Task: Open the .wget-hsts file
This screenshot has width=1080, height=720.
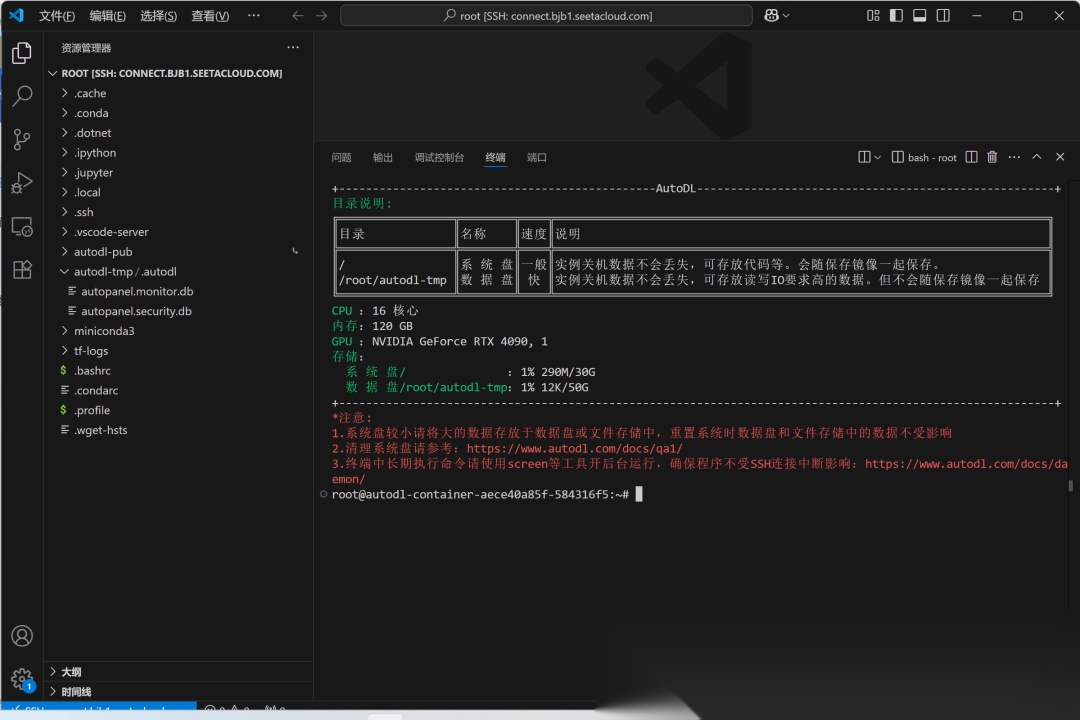Action: click(x=178, y=430)
